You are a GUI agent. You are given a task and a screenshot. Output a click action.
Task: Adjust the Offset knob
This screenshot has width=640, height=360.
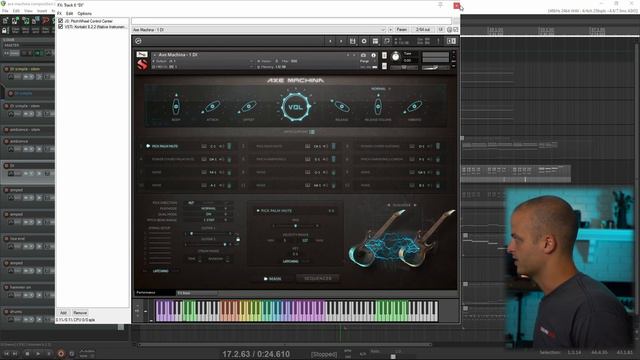point(249,107)
